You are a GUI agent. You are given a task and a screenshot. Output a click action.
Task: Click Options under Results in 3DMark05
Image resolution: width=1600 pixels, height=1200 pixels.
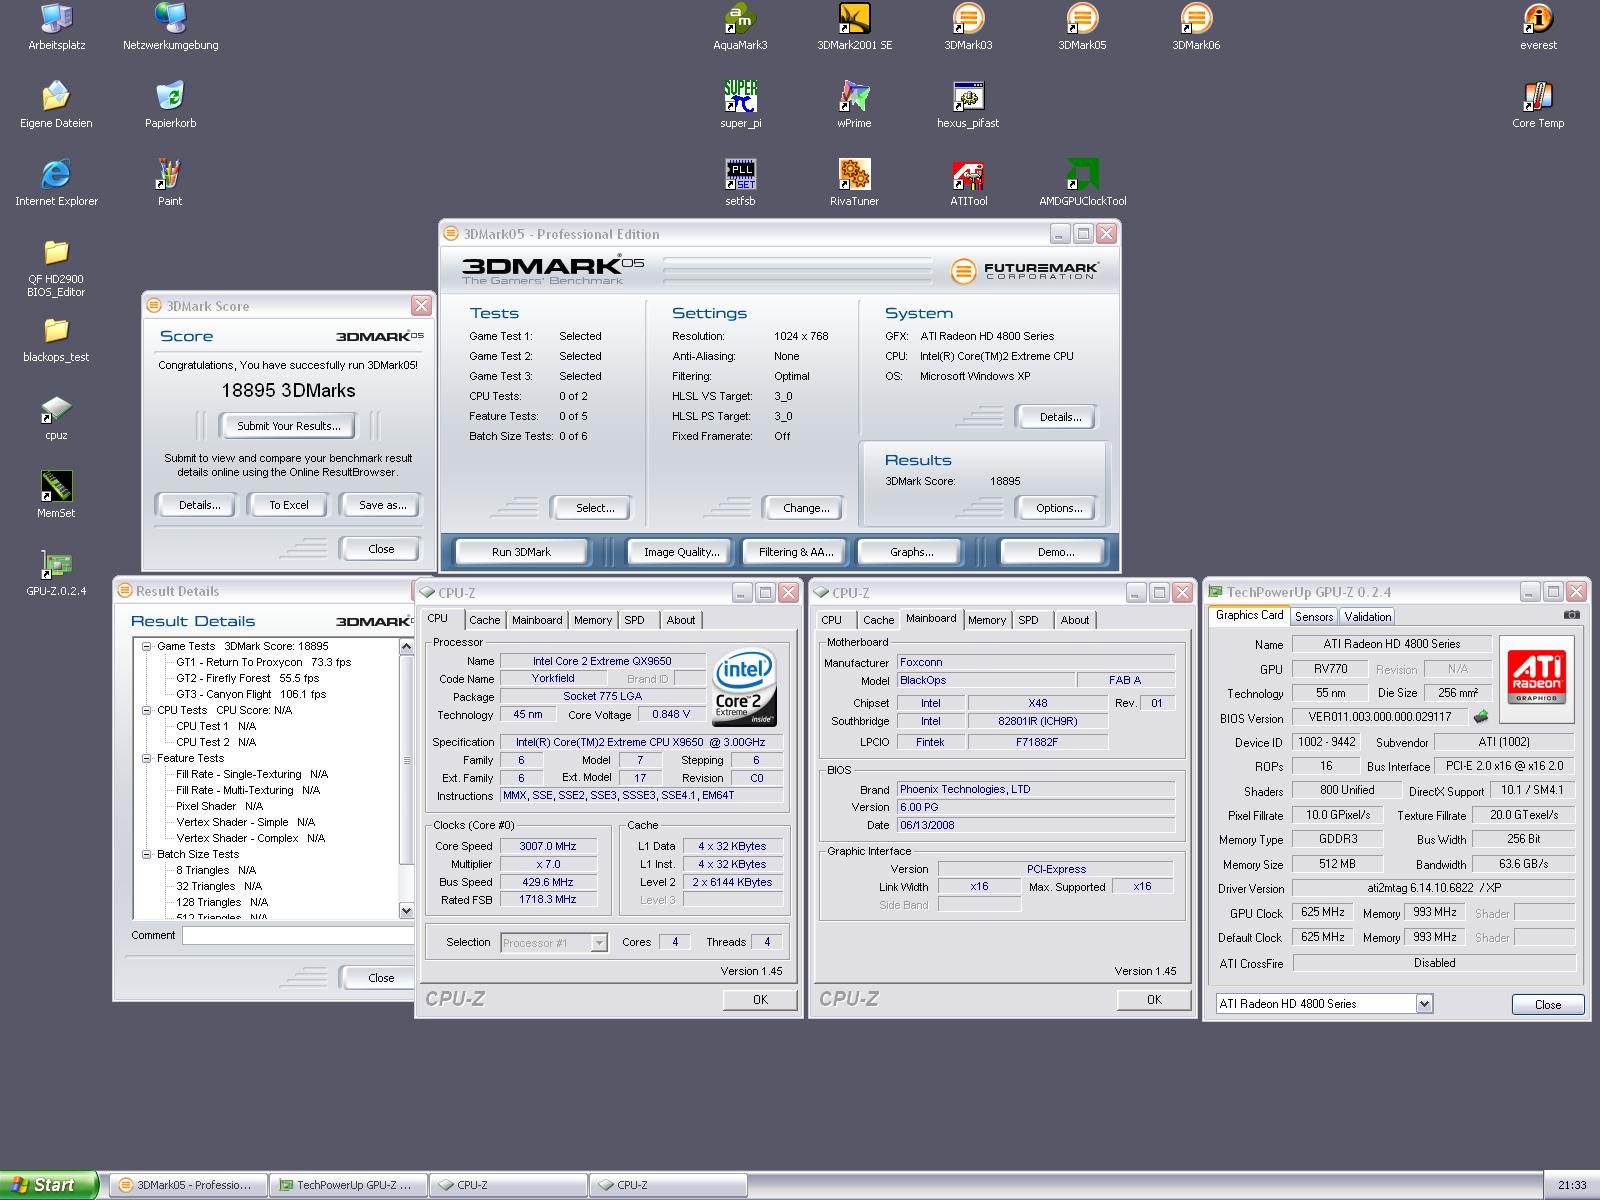[x=1059, y=508]
